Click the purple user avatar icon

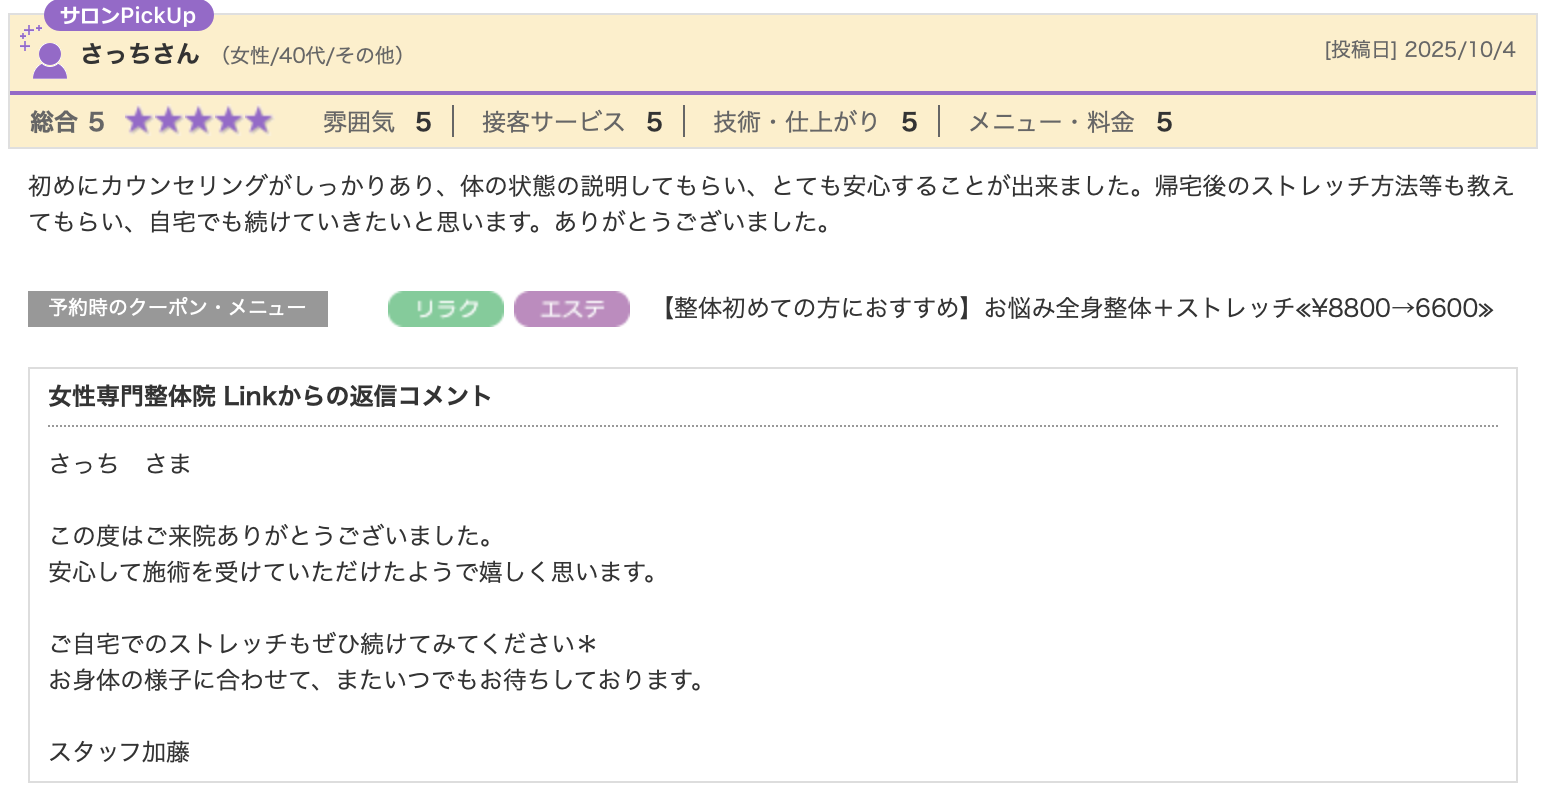click(49, 60)
